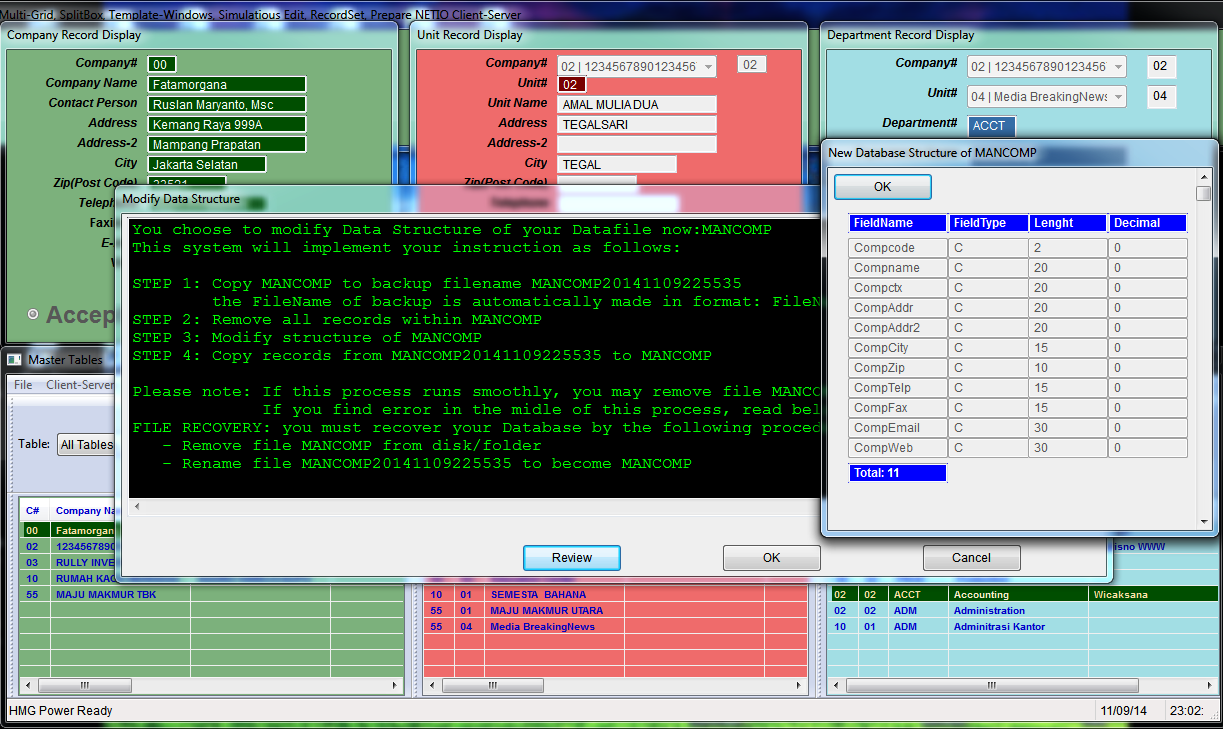Click Address field Kemang Raya 999A

[227, 125]
